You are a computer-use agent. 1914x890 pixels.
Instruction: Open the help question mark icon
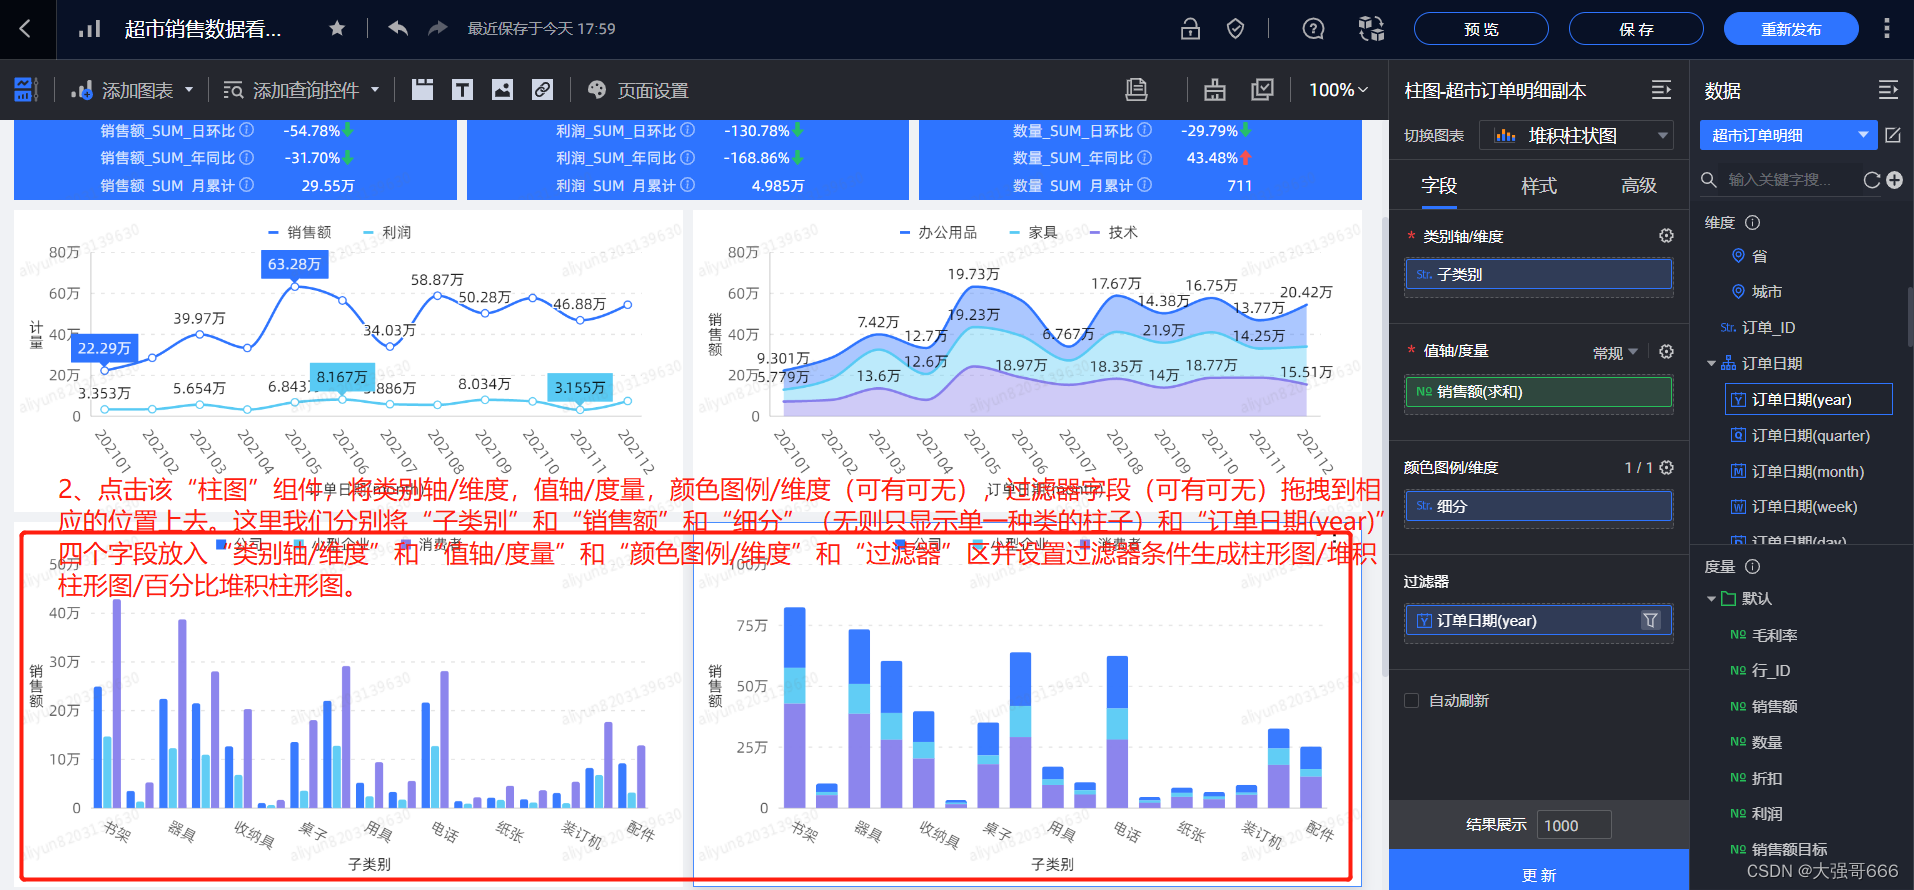coord(1313,29)
